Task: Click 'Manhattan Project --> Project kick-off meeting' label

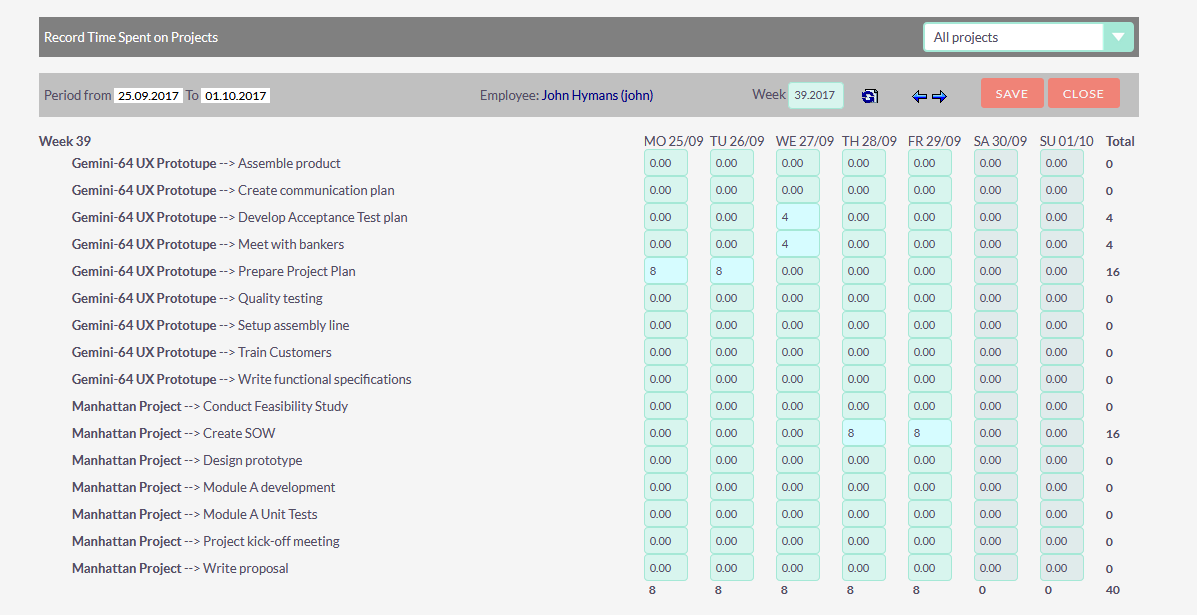Action: tap(205, 541)
